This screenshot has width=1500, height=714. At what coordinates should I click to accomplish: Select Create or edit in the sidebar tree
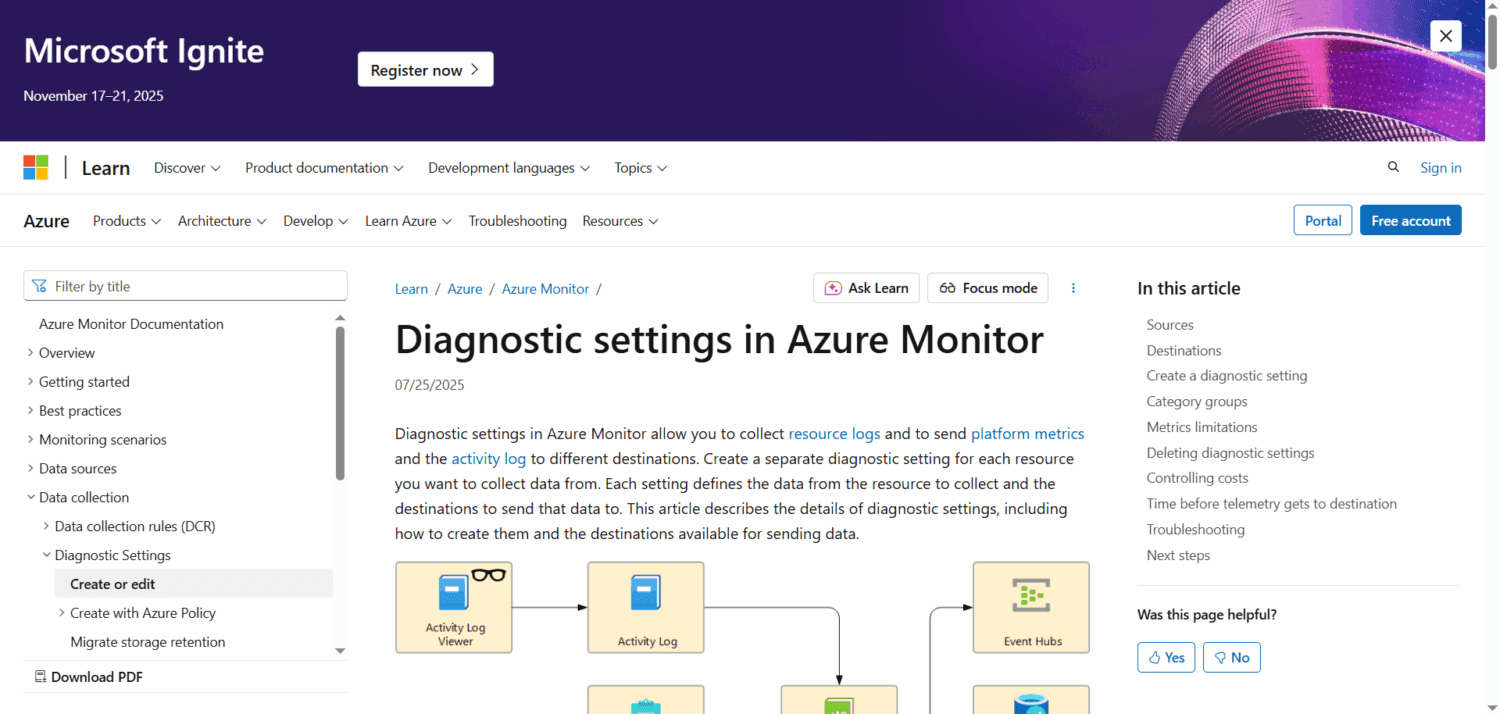pos(112,583)
